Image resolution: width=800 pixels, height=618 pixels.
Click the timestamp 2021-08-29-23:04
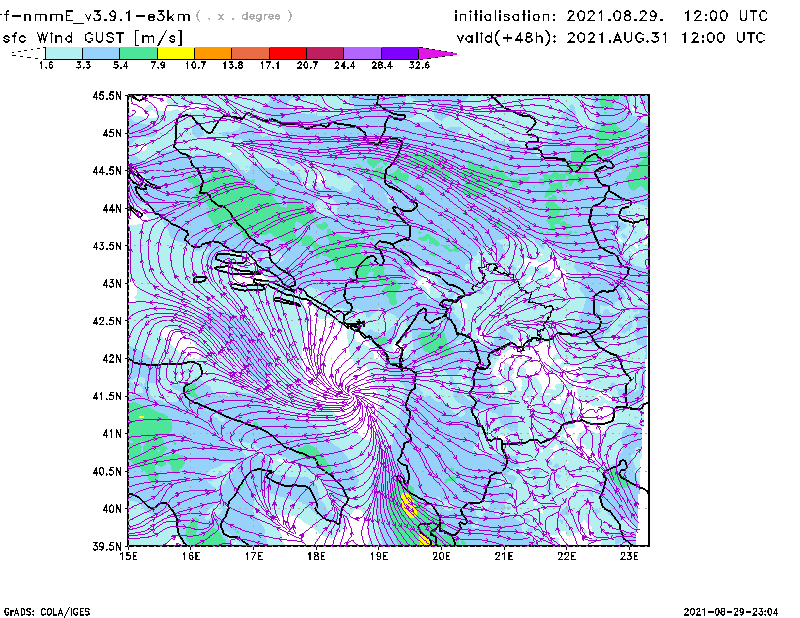pos(731,612)
